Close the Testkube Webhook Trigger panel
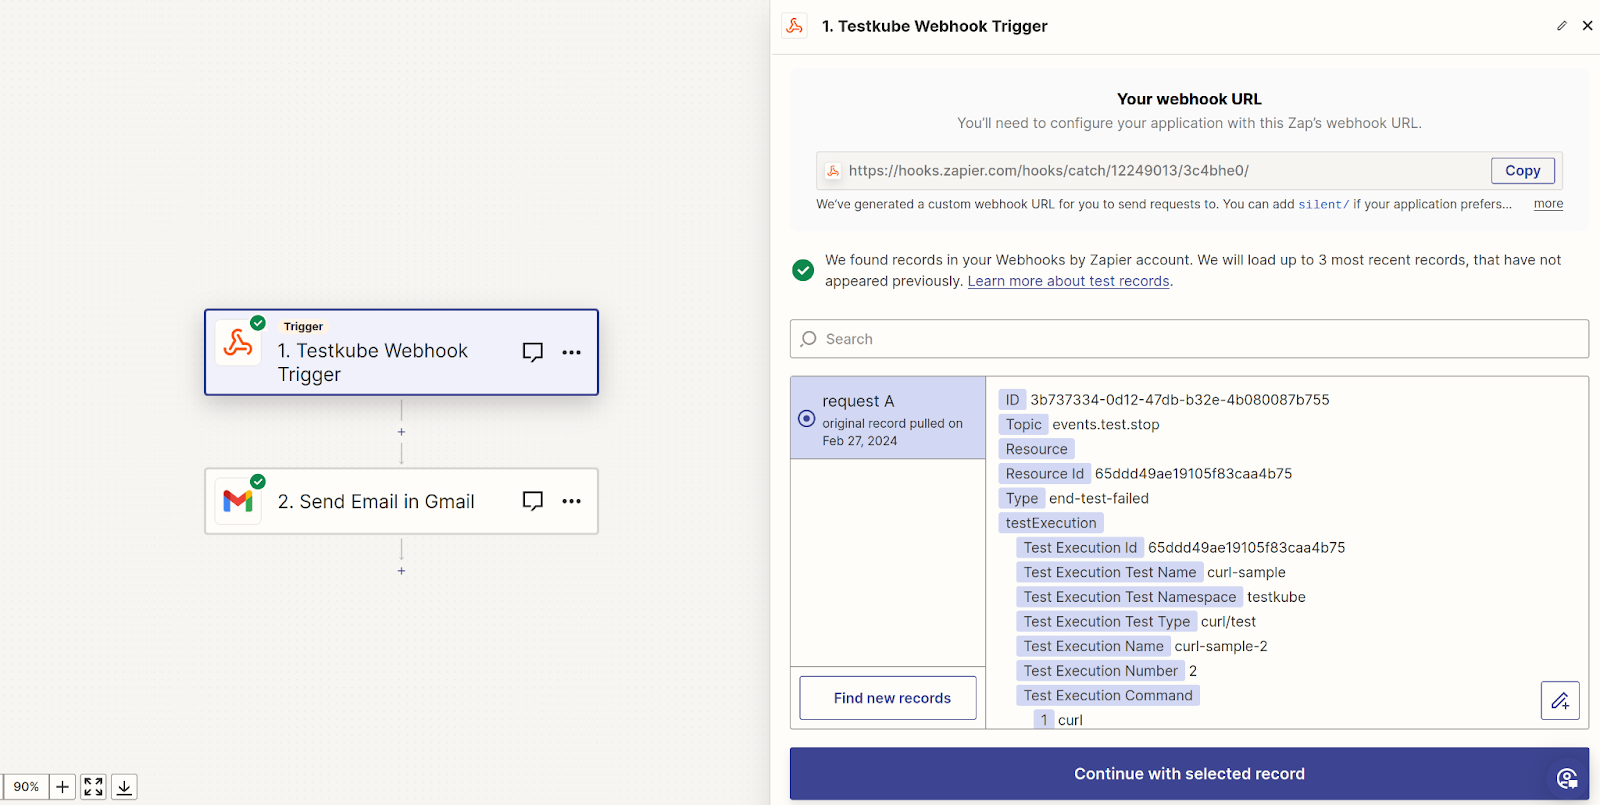The image size is (1600, 805). tap(1587, 26)
